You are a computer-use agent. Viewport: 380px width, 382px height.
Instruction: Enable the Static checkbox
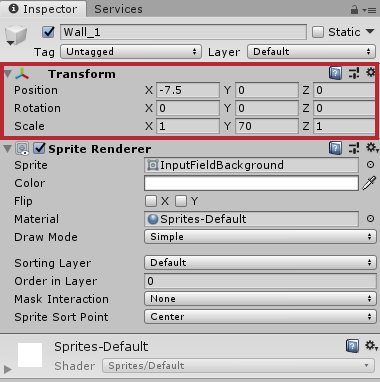coord(318,32)
